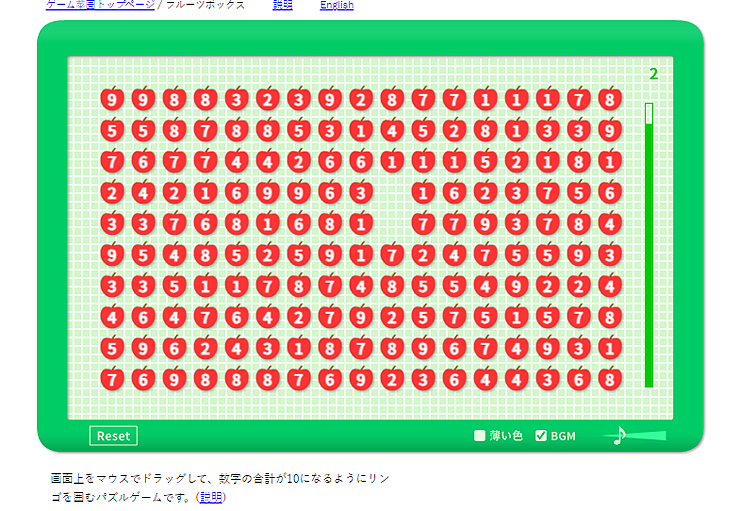The image size is (740, 511).
Task: Open the ゲーム菜園トップページ link
Action: (x=100, y=4)
